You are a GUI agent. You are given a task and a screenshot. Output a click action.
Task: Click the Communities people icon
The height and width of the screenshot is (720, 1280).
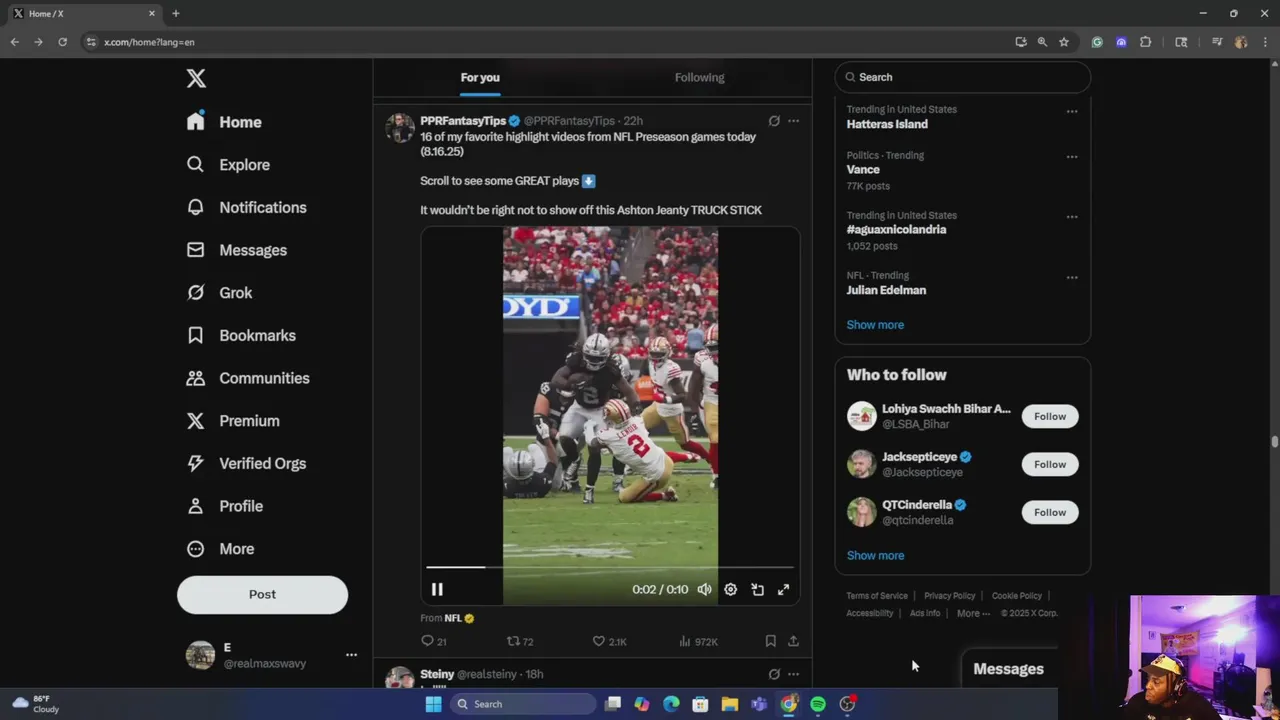[x=196, y=378]
